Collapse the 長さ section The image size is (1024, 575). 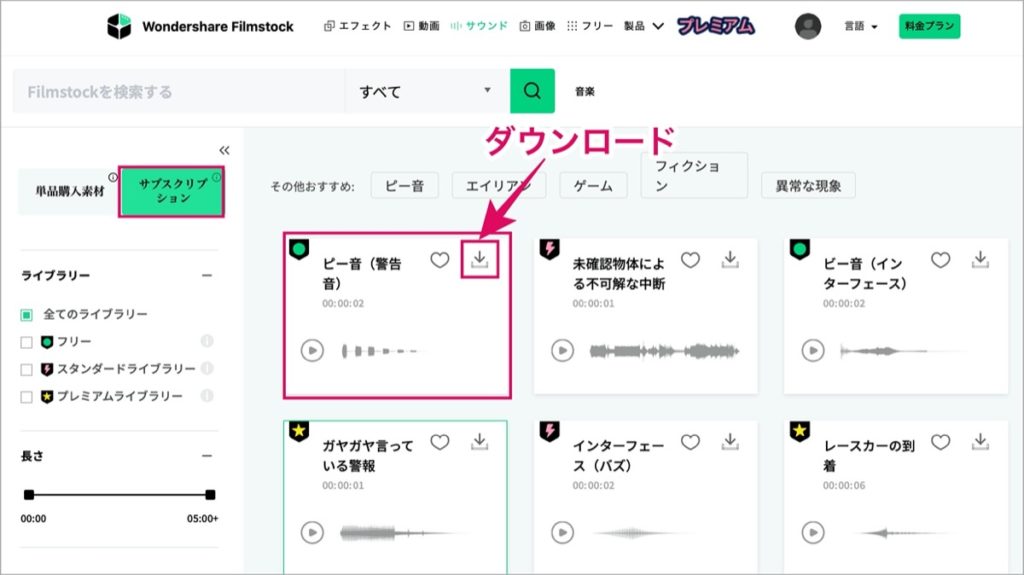(206, 456)
